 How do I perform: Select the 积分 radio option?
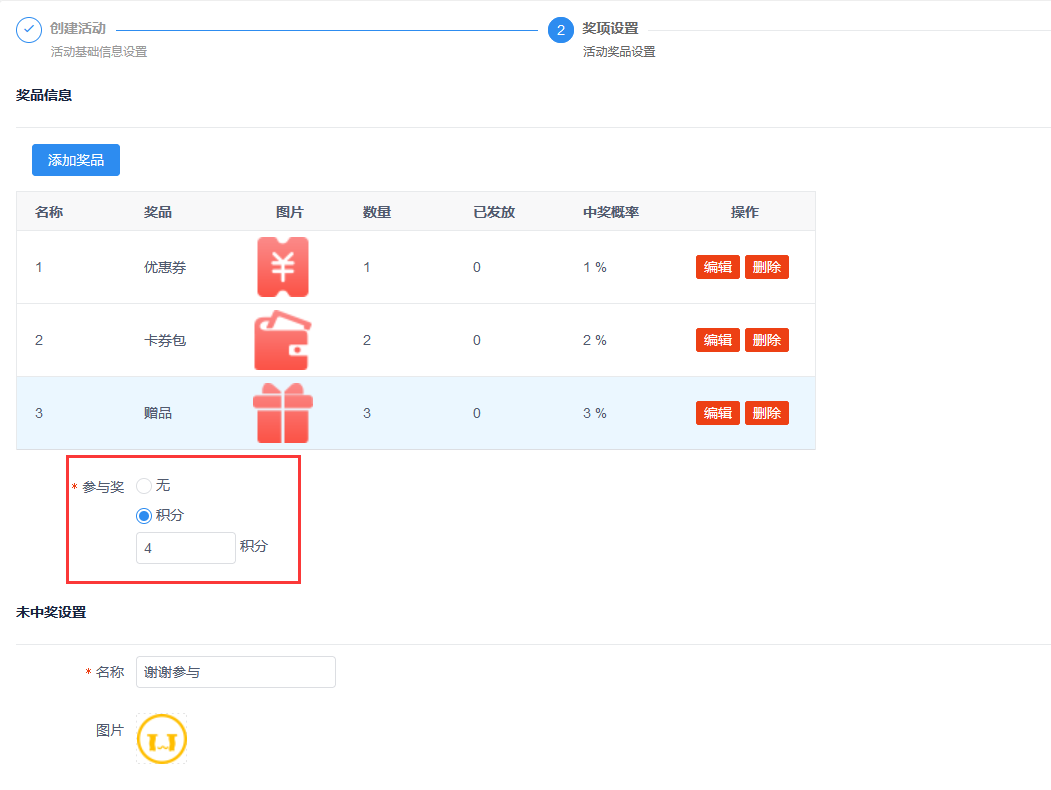(144, 516)
